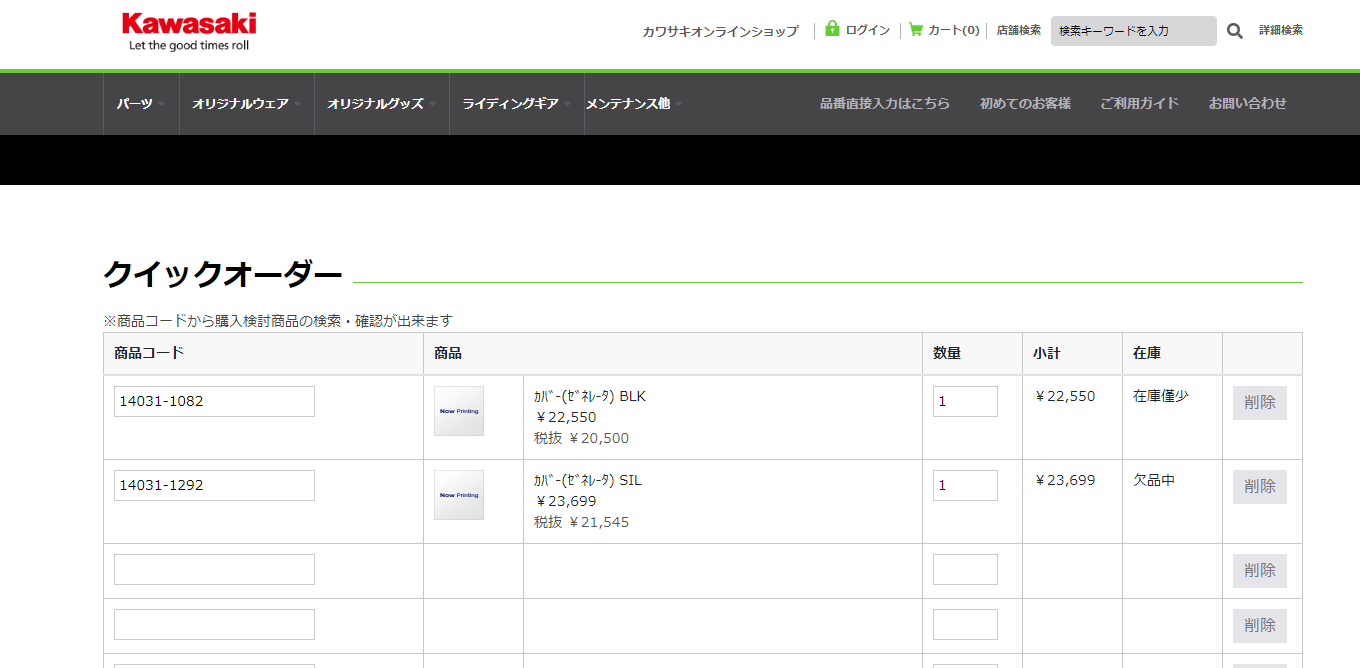The width and height of the screenshot is (1360, 668).
Task: Click the magnifier search icon
Action: tap(1235, 31)
